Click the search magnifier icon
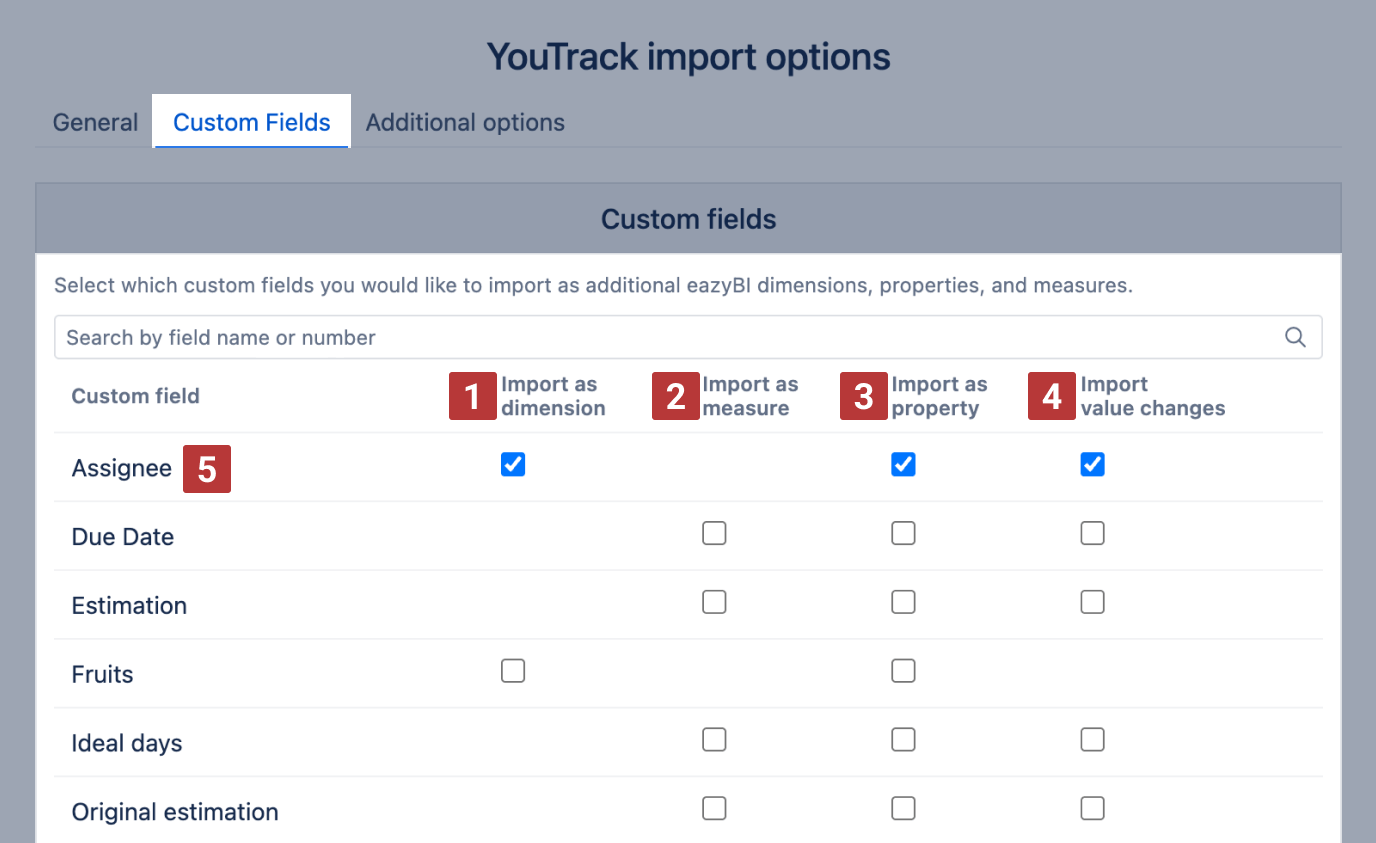1376x843 pixels. pyautogui.click(x=1295, y=337)
